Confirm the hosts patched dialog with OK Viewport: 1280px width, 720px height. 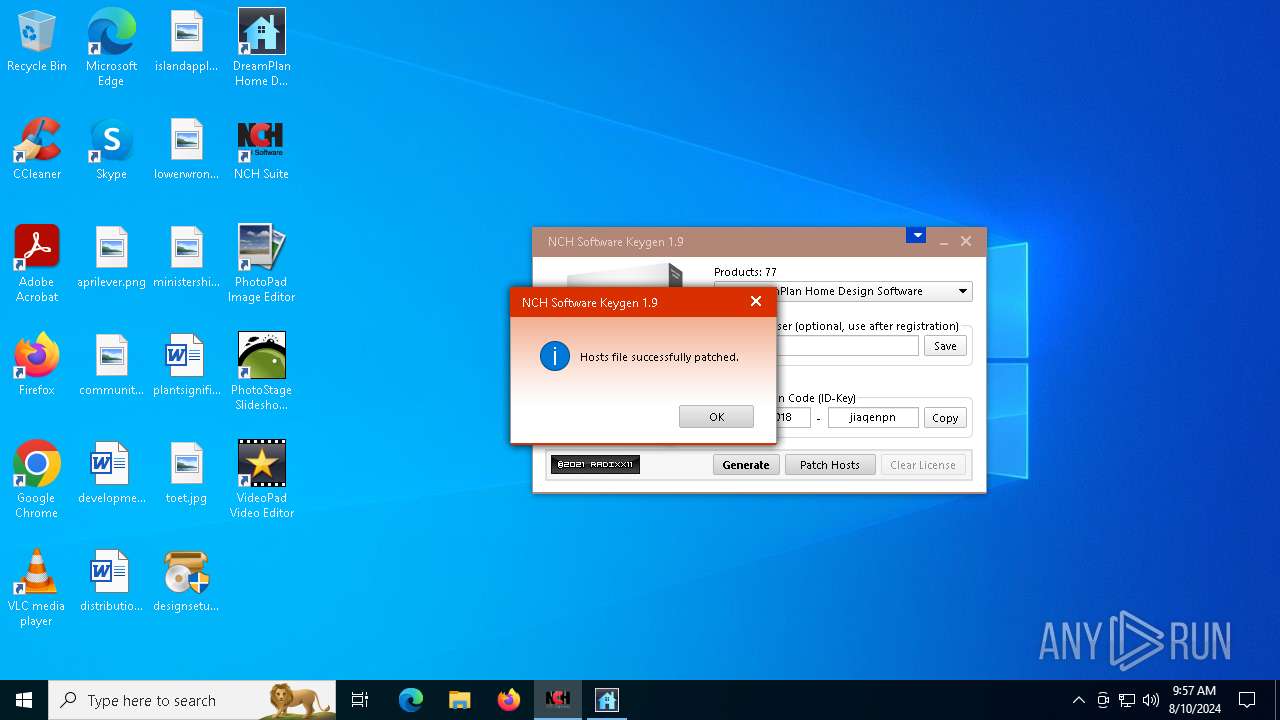tap(716, 417)
